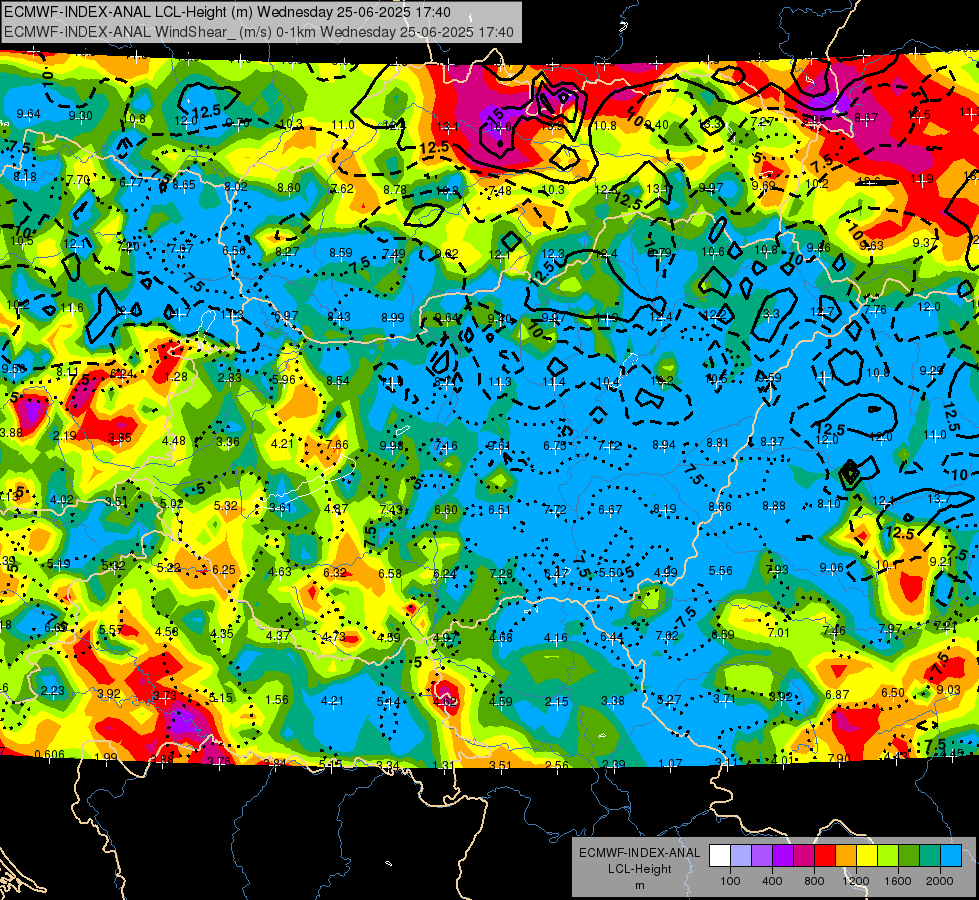Pick the pure yellow legend swatch
This screenshot has width=979, height=900.
[867, 856]
